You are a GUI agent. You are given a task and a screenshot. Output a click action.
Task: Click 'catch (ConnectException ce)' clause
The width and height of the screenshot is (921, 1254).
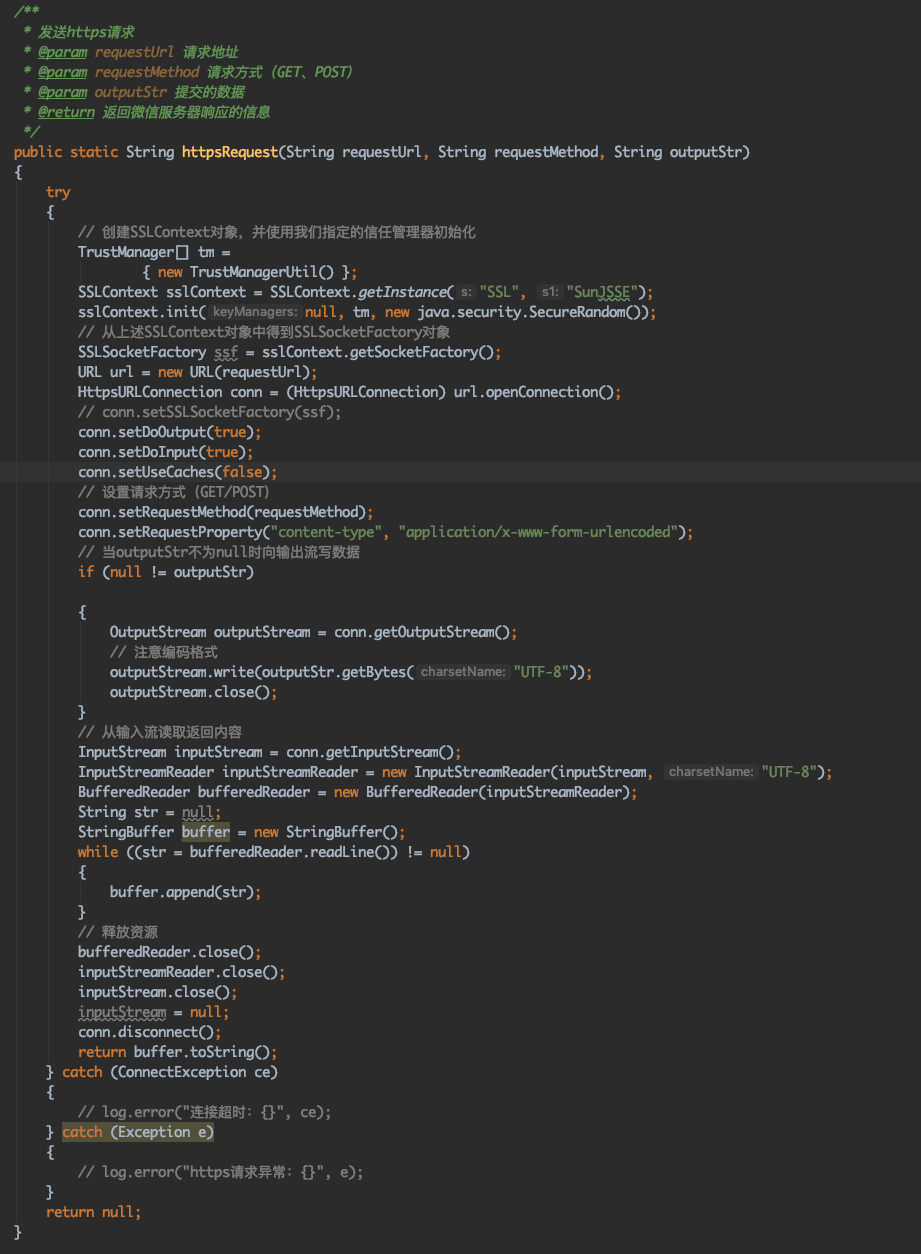(x=170, y=1072)
